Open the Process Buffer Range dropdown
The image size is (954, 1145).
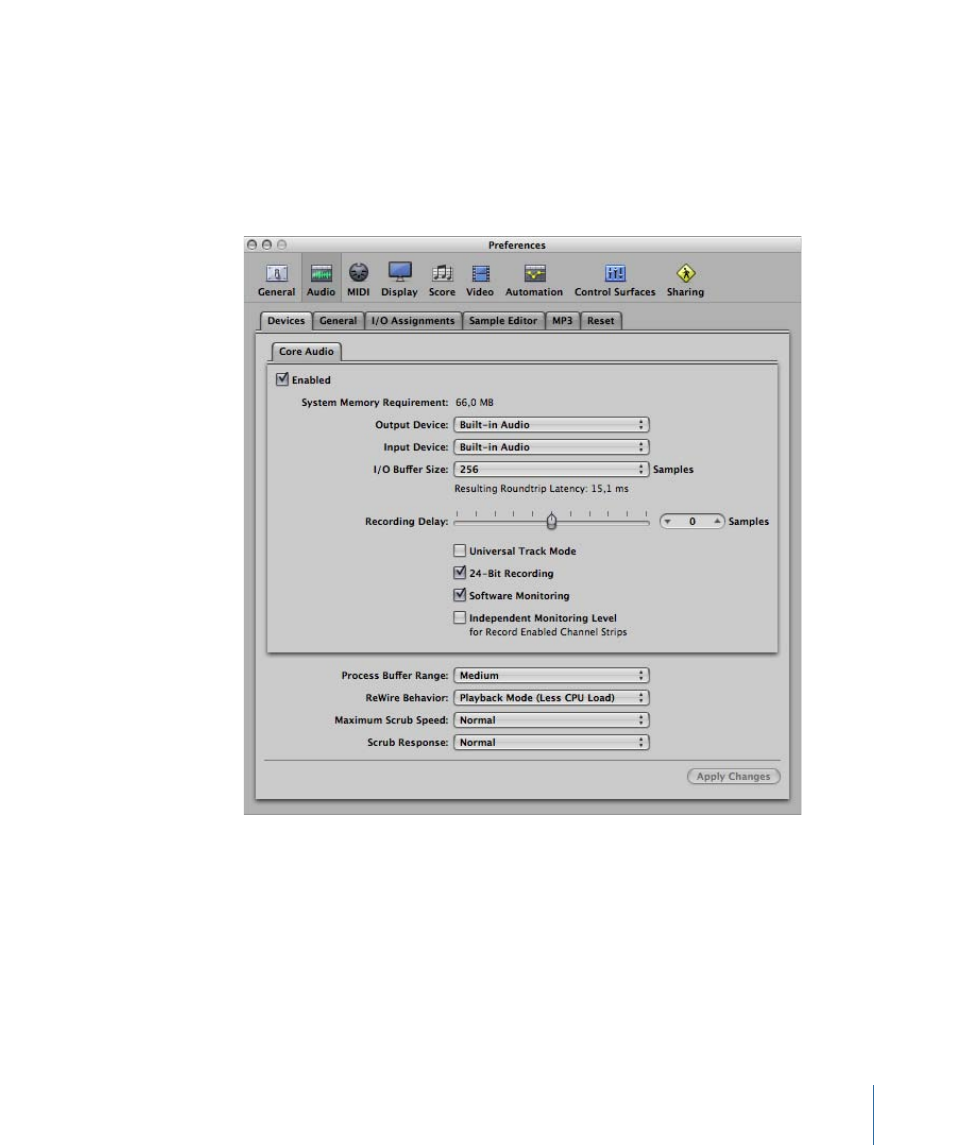point(552,675)
